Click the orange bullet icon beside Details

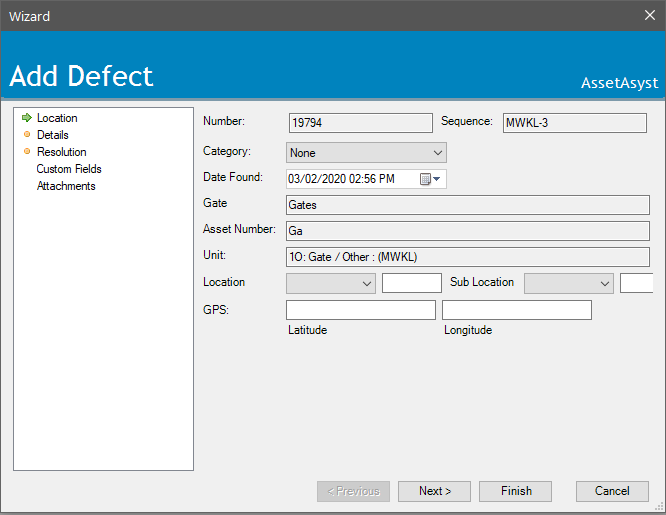27,135
